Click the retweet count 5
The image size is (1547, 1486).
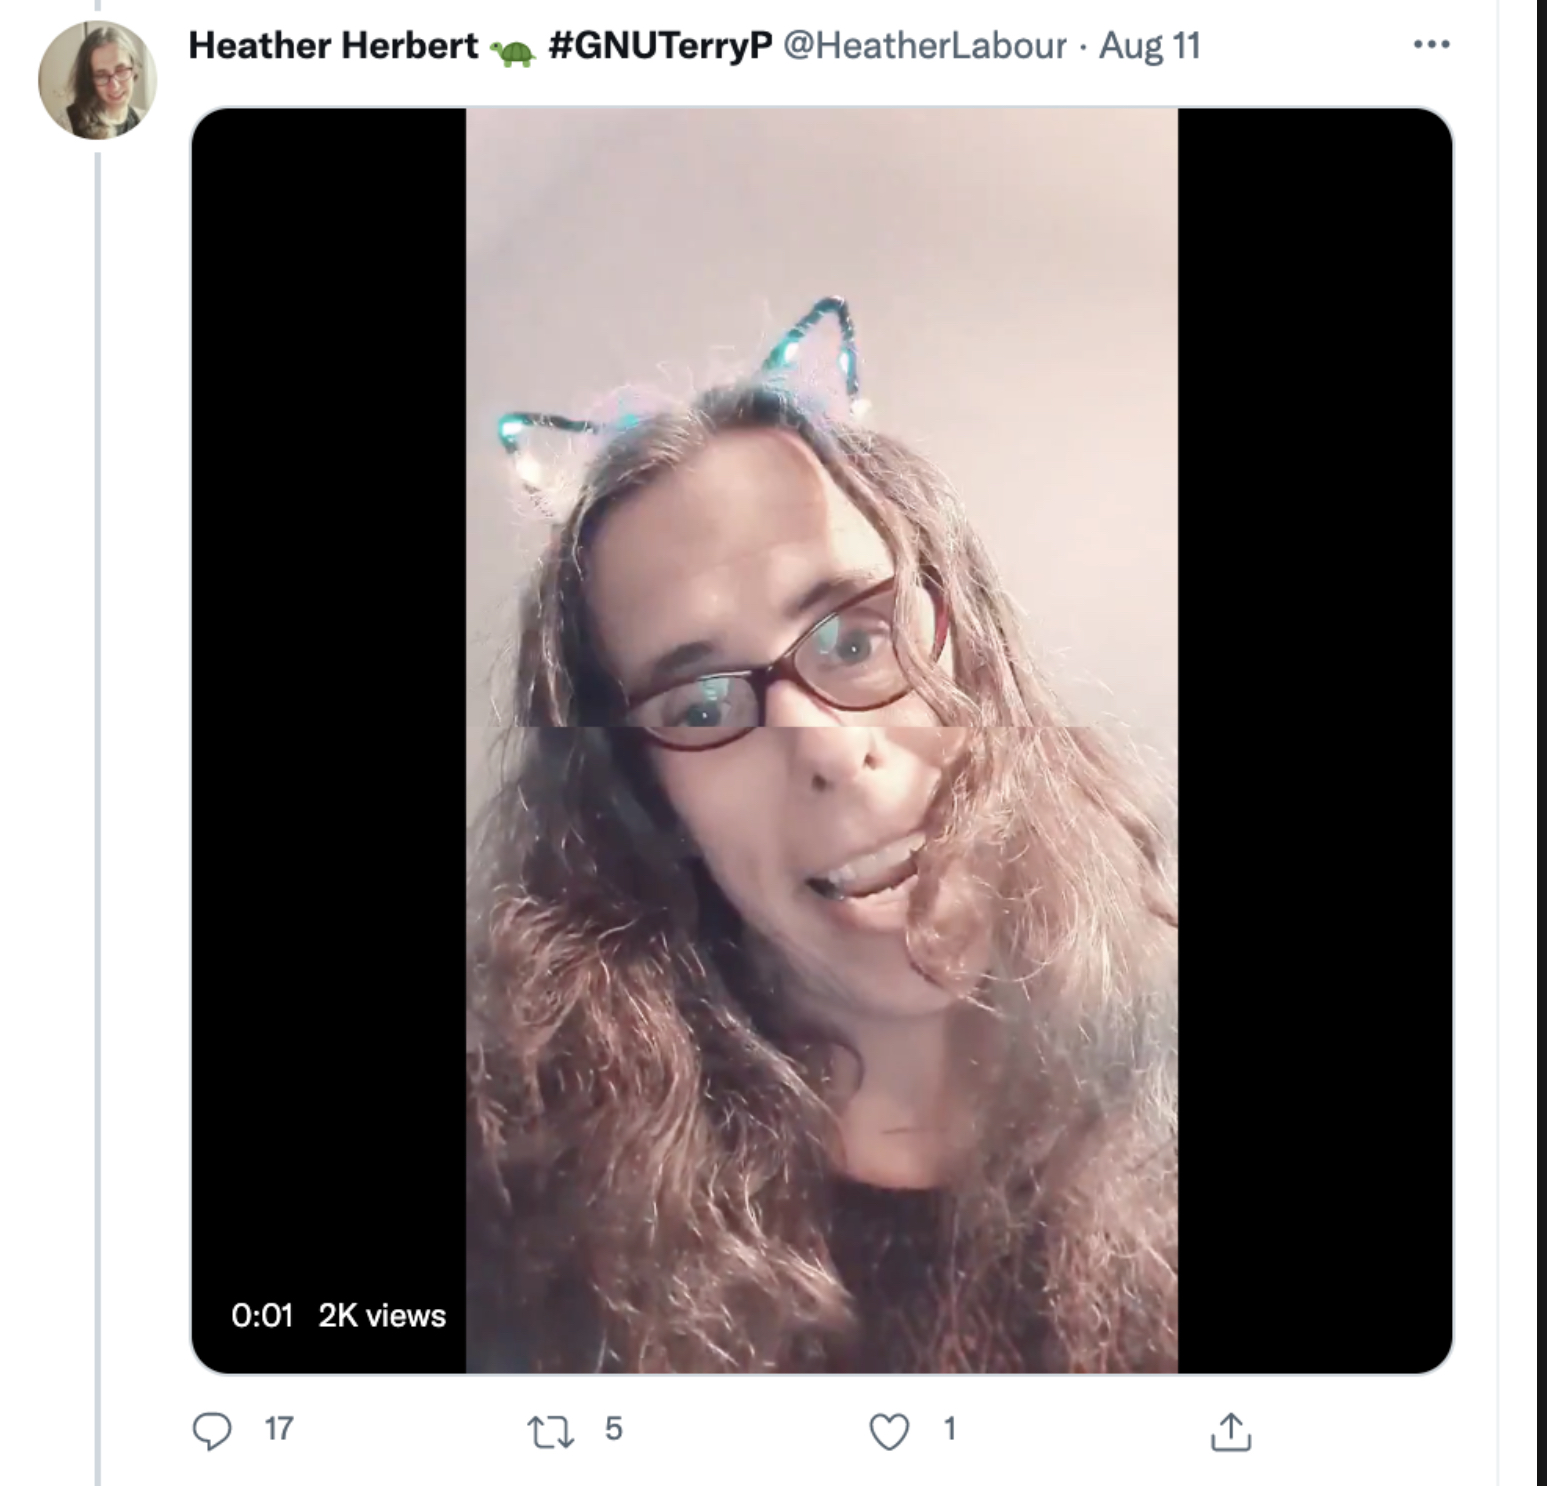pos(614,1429)
